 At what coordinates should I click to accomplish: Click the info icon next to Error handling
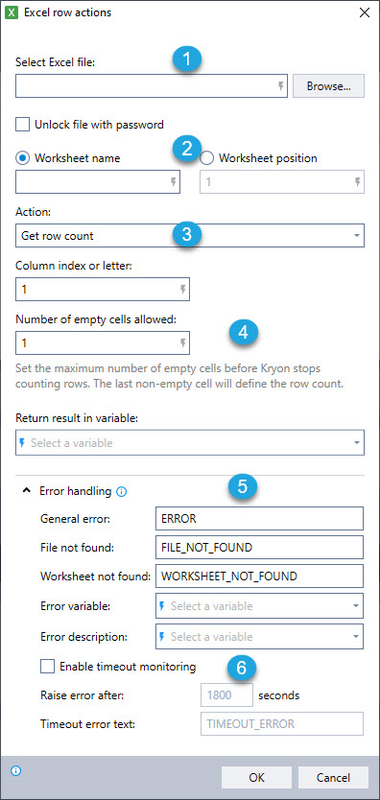[x=121, y=492]
